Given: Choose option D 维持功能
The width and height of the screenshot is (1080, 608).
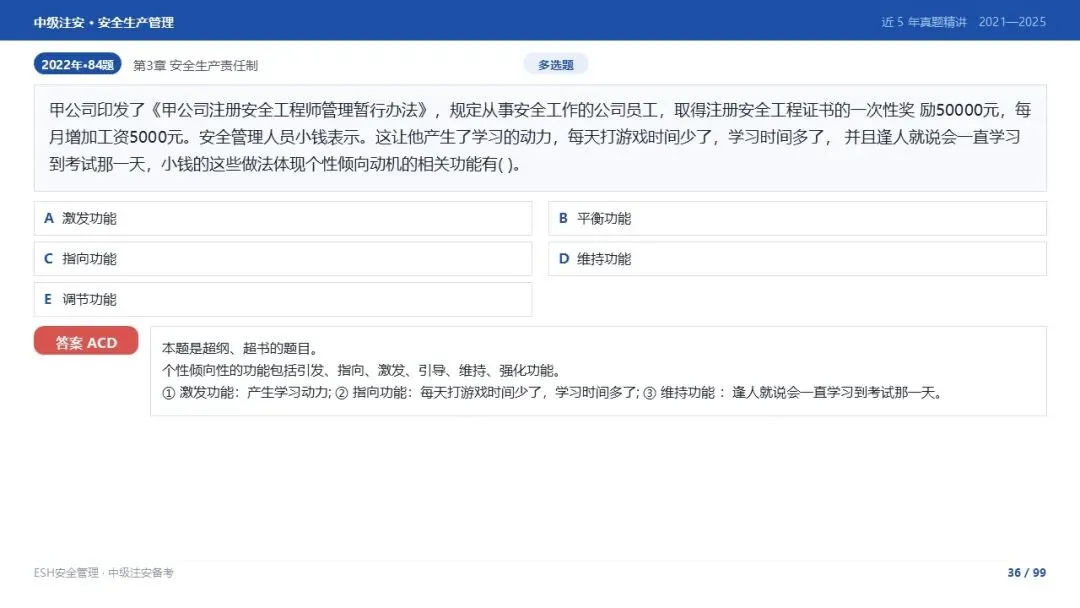Looking at the screenshot, I should point(798,259).
